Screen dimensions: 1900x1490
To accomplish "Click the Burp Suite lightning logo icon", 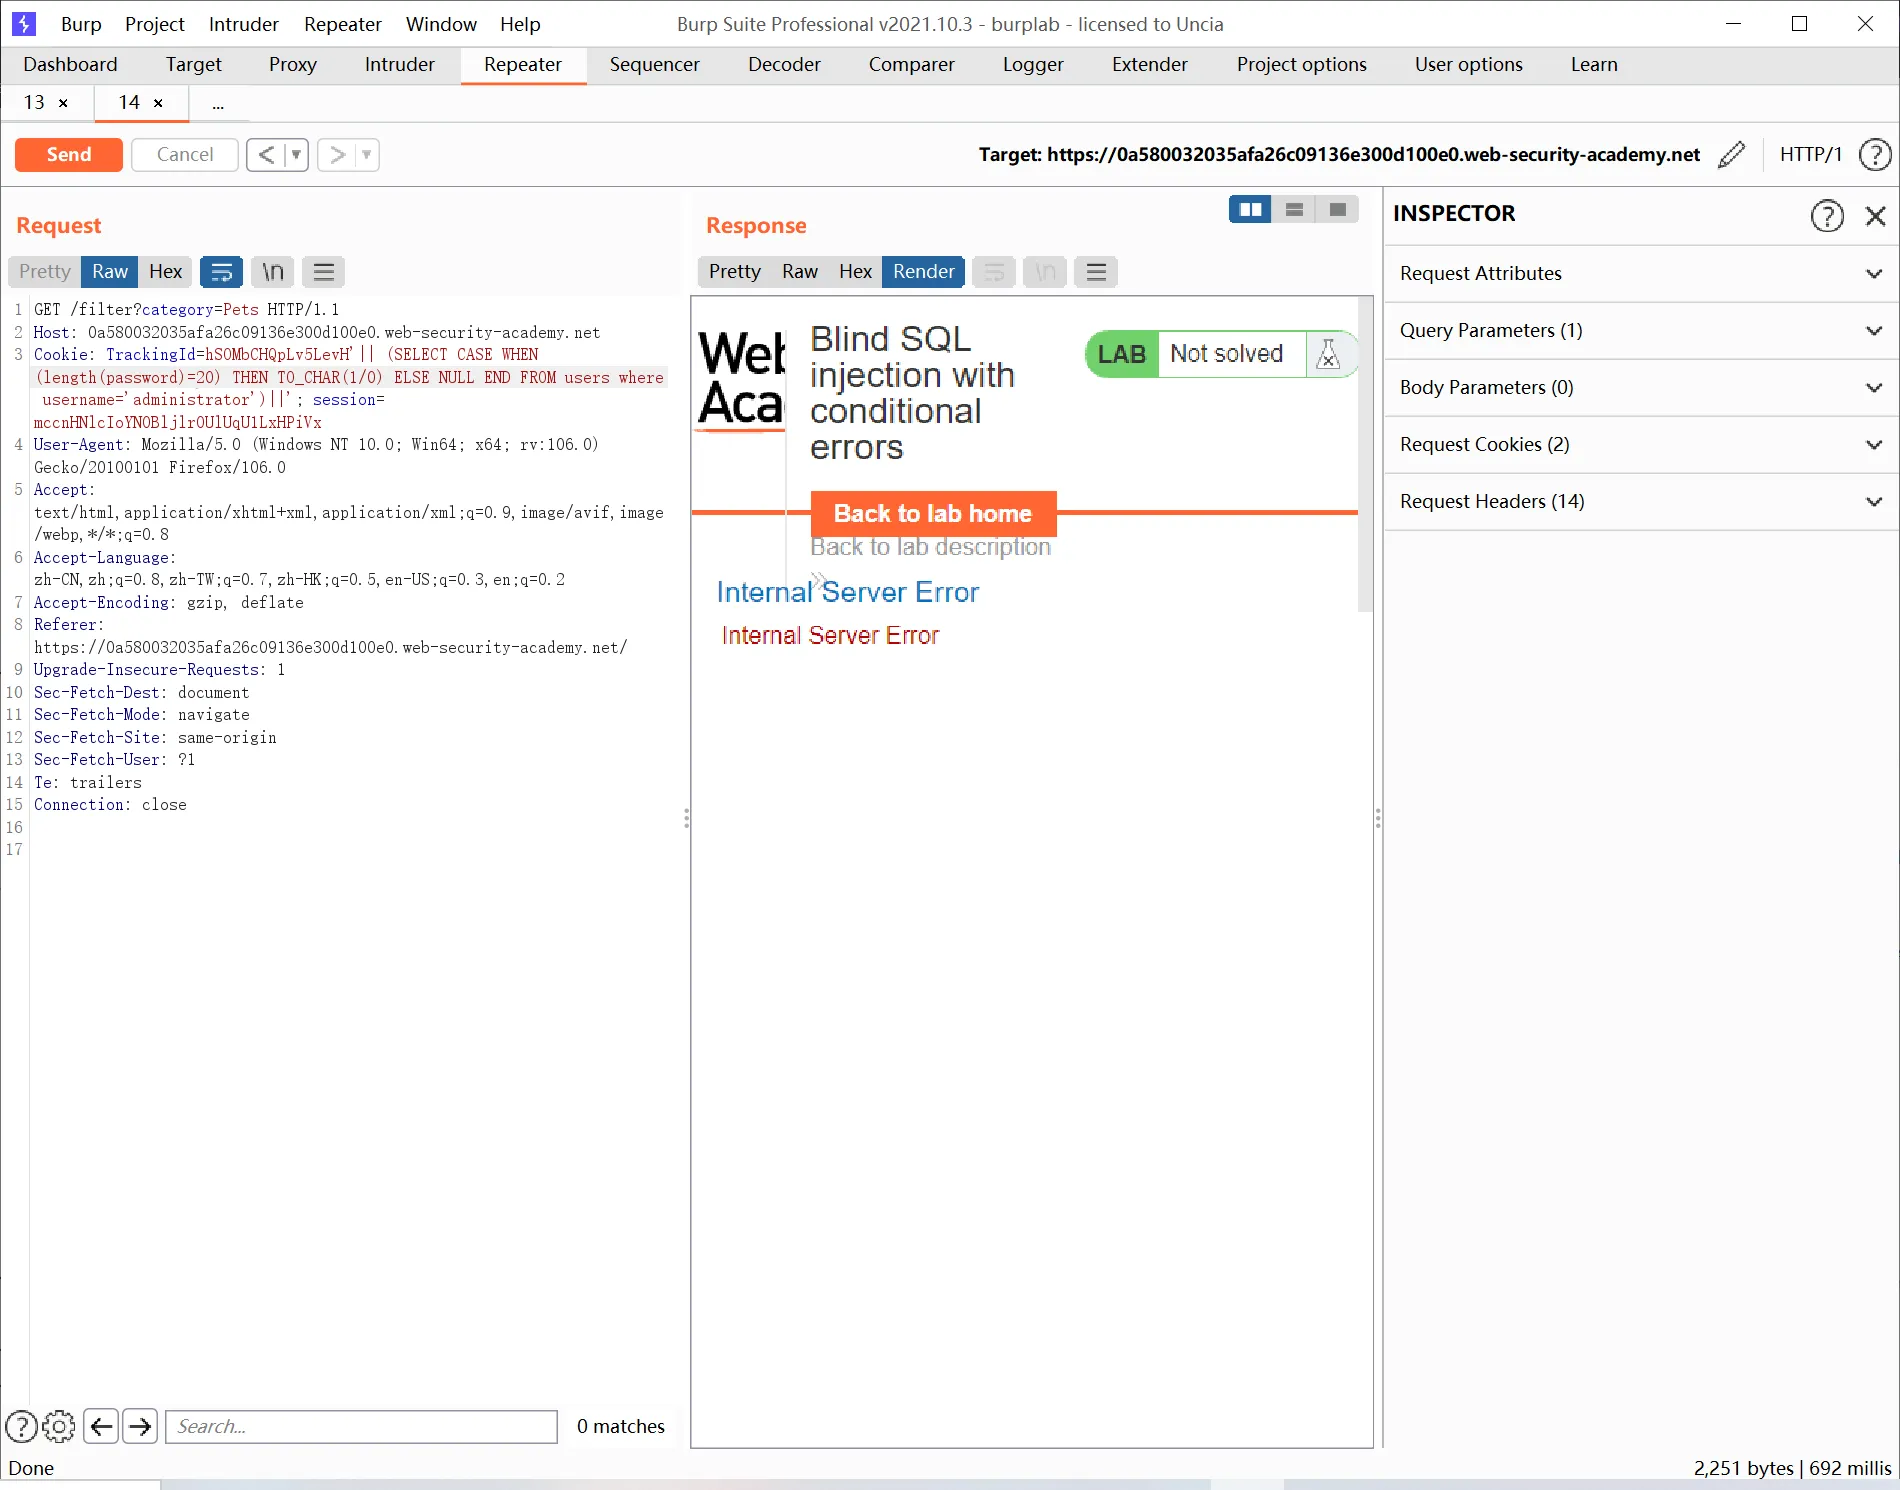I will (x=23, y=23).
